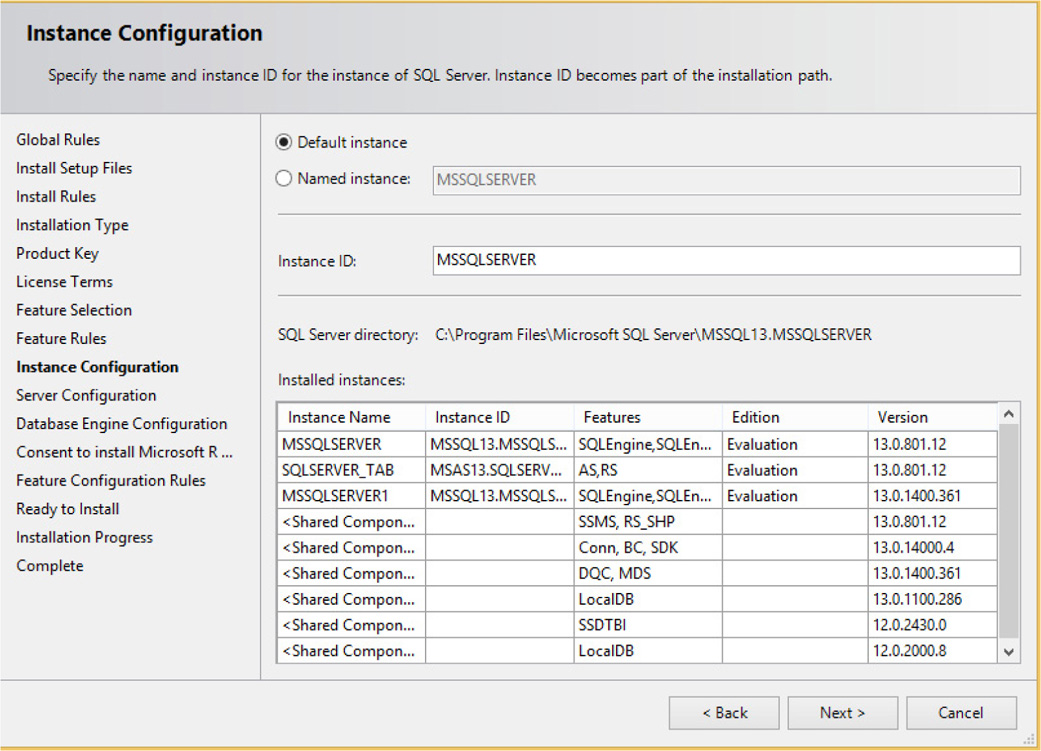
Task: Select the Complete step
Action: (50, 566)
